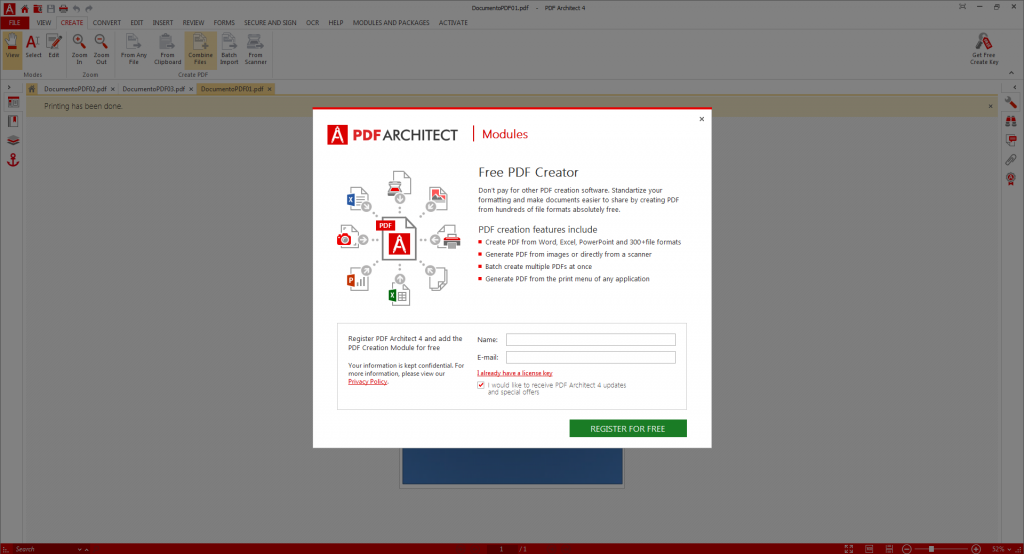Open the EDIT ribbon tab

click(x=136, y=22)
